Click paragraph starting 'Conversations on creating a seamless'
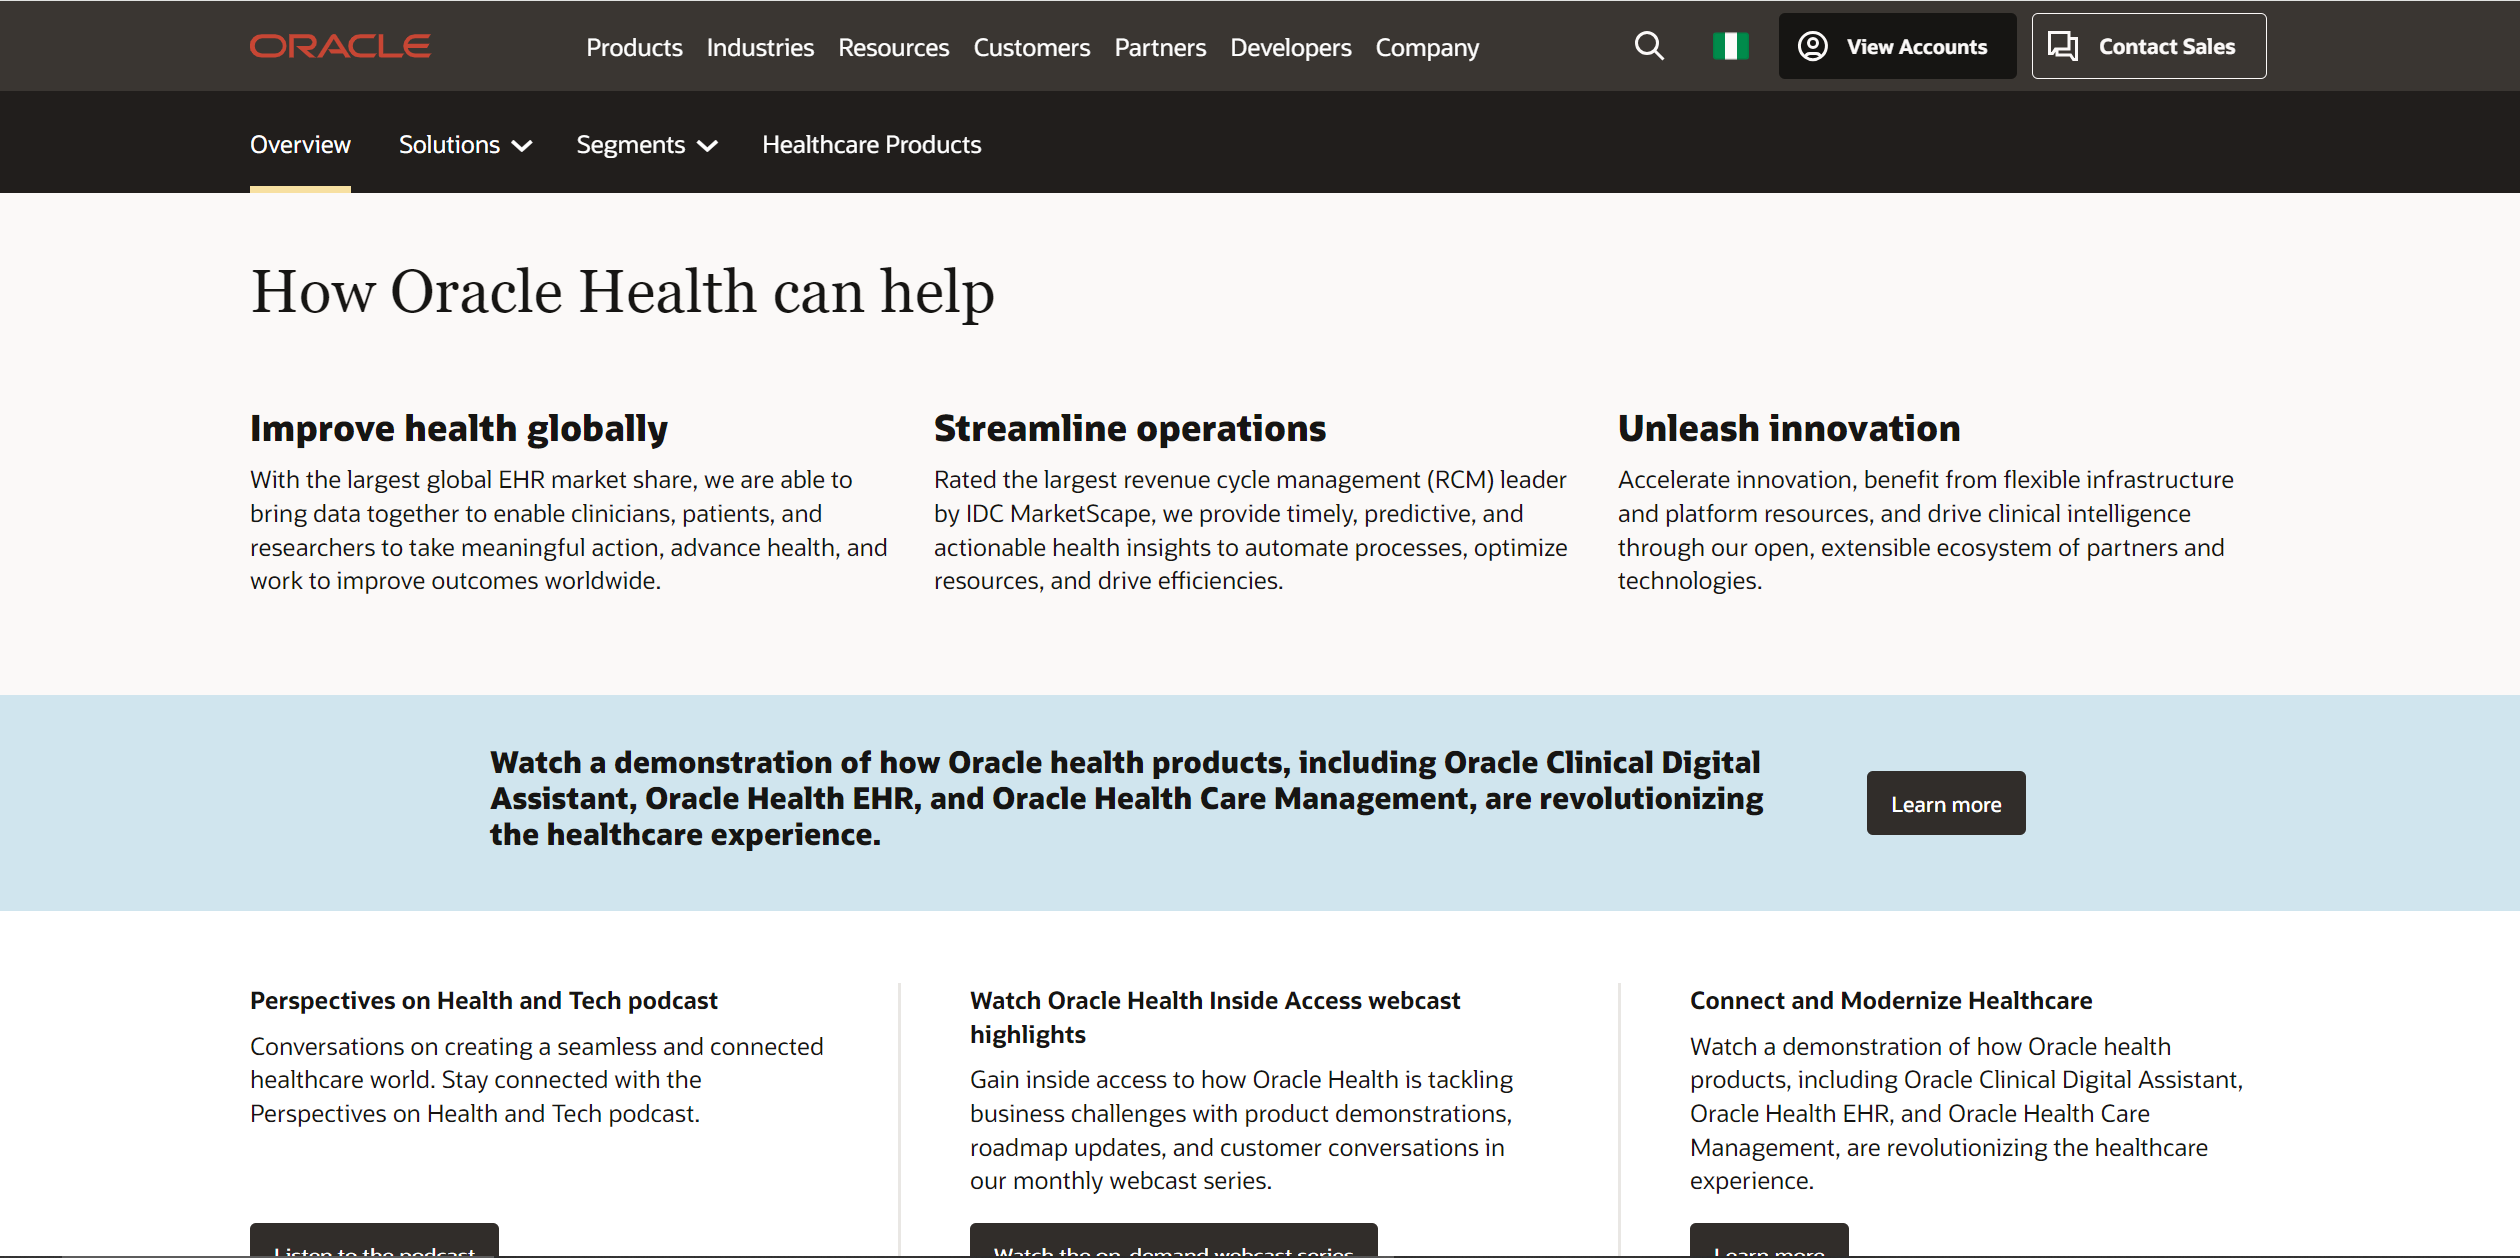 (537, 1080)
